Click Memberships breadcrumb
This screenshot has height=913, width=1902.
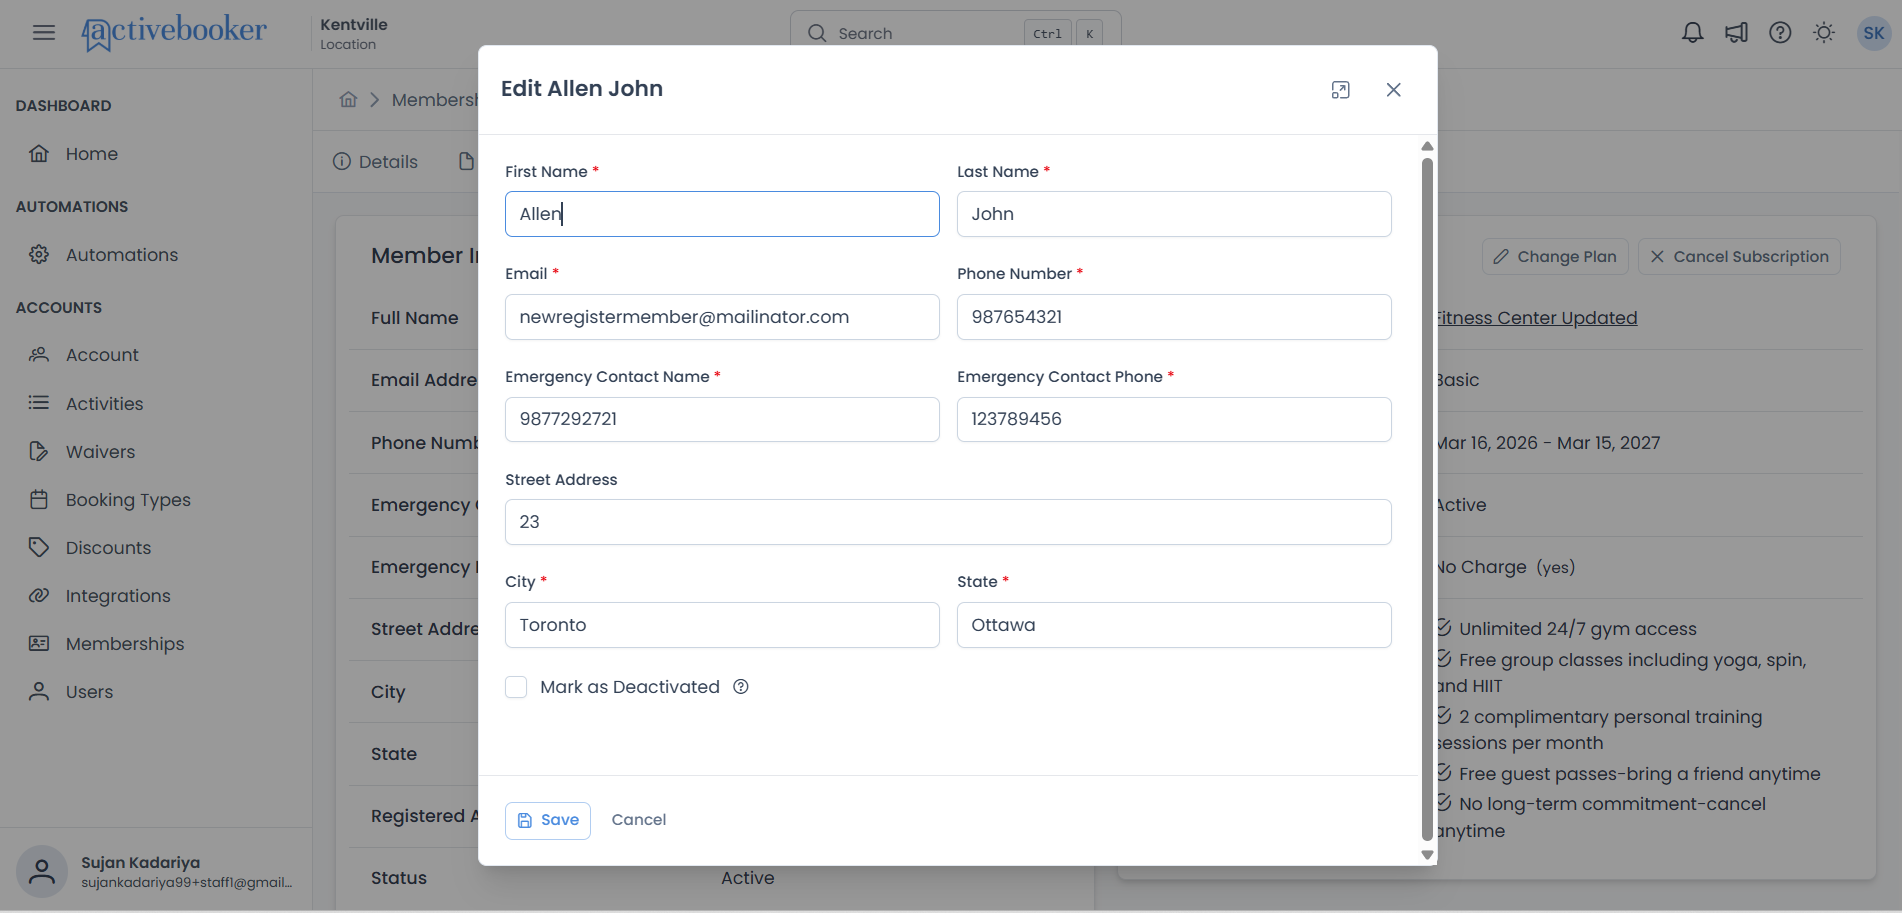436,100
